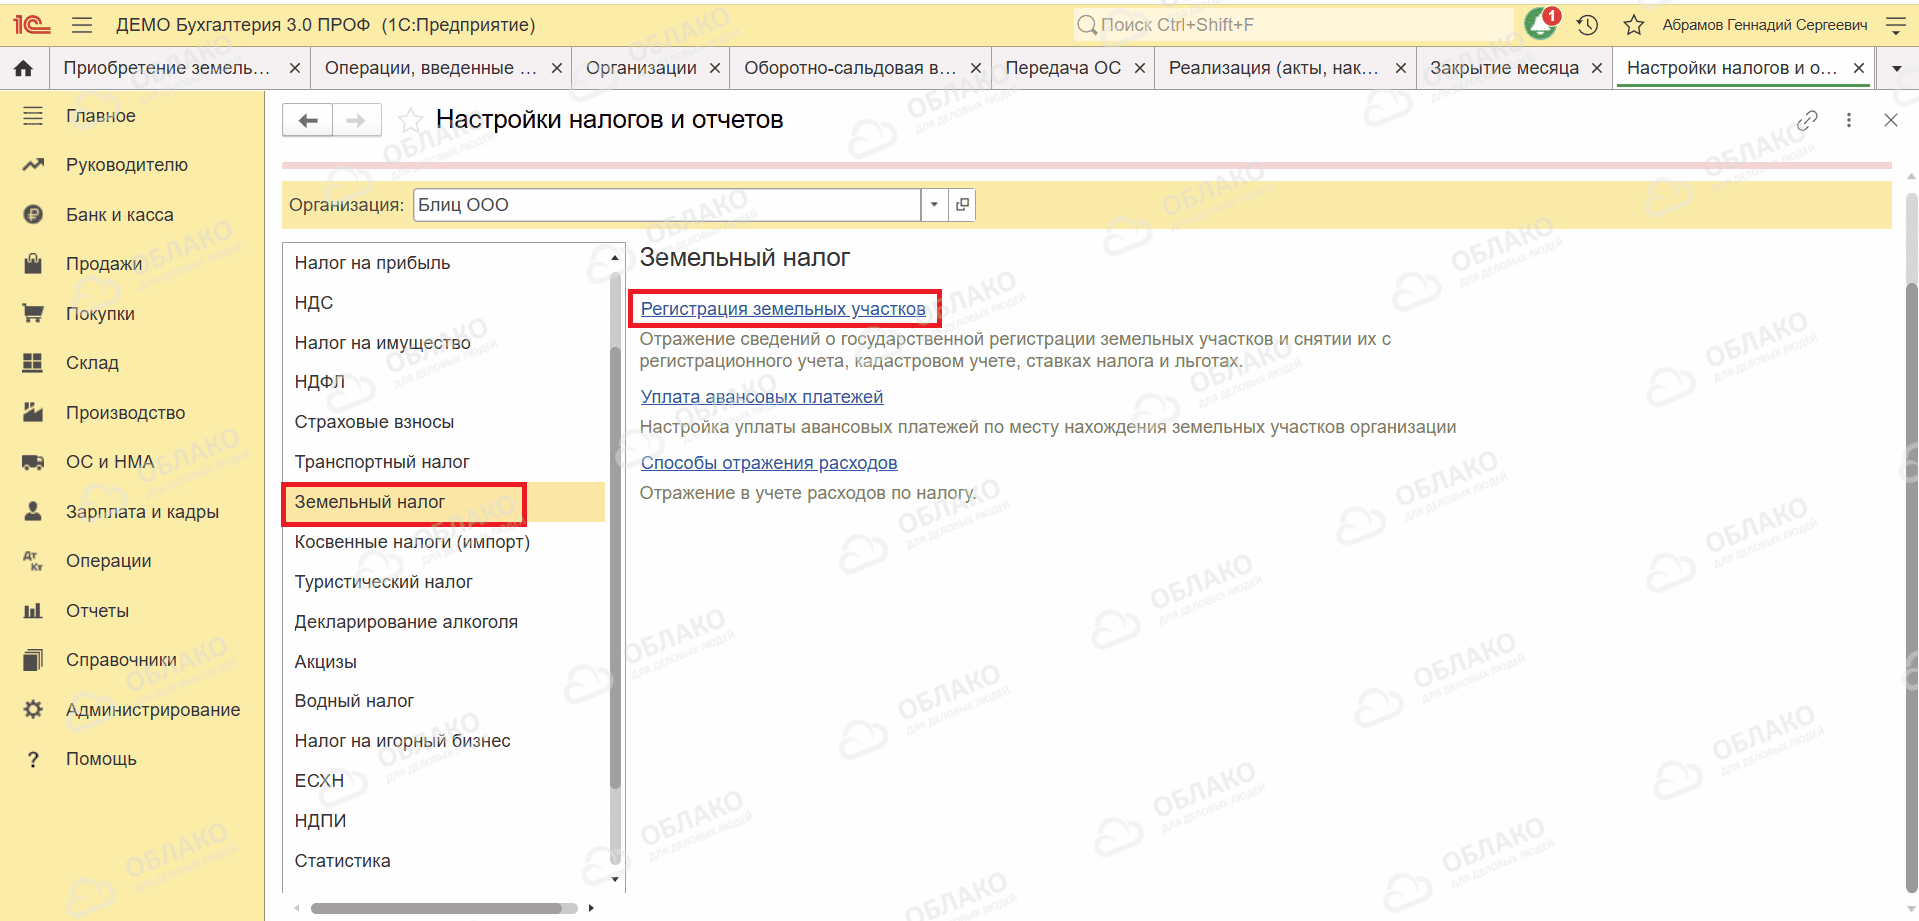Copy link to this form
Image resolution: width=1919 pixels, height=921 pixels.
[x=1807, y=120]
